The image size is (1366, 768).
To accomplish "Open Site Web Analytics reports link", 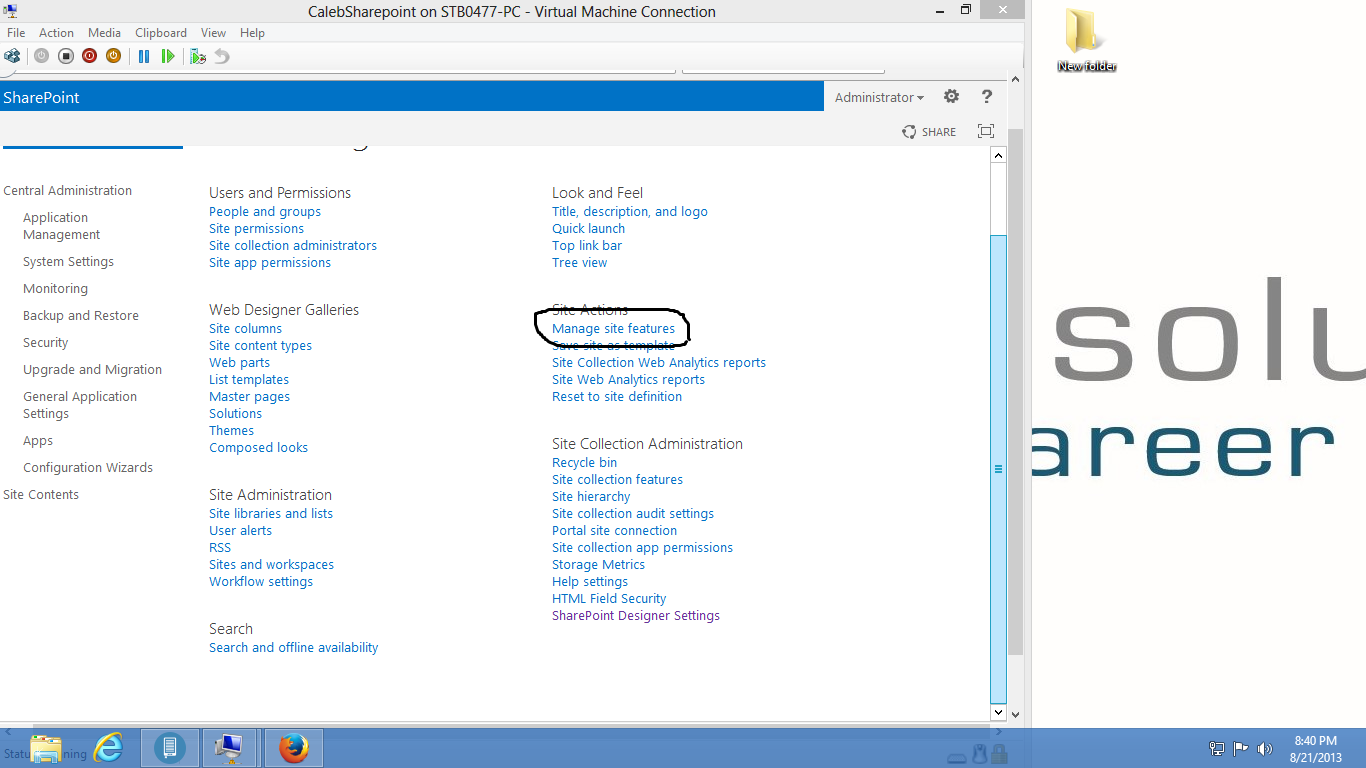I will pos(628,380).
